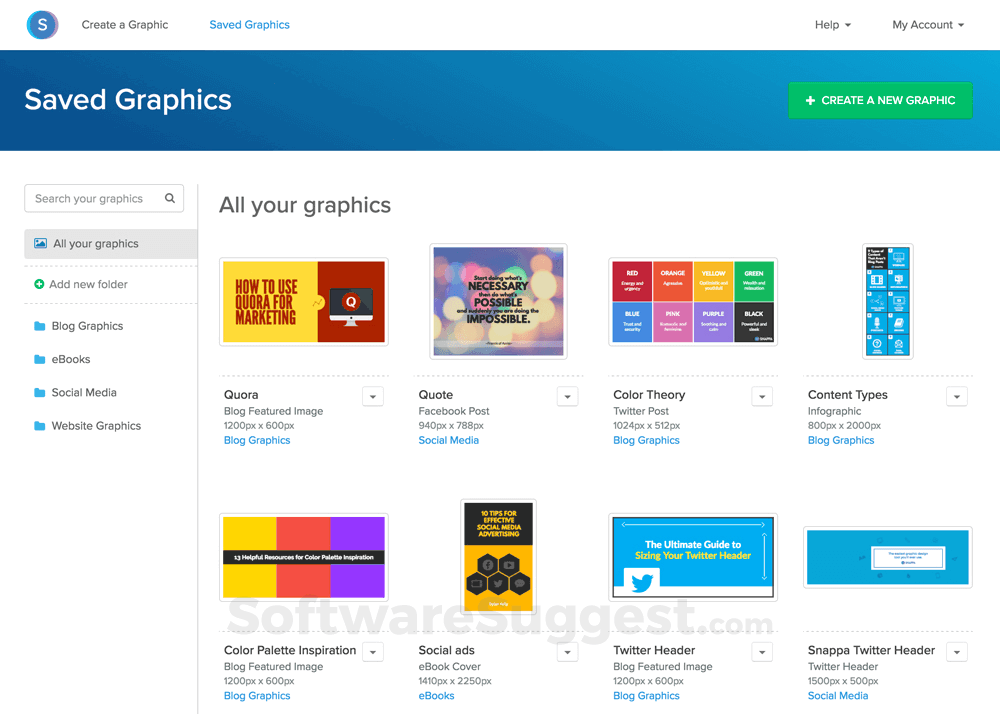This screenshot has width=1000, height=714.
Task: Expand the My Account menu
Action: 927,24
